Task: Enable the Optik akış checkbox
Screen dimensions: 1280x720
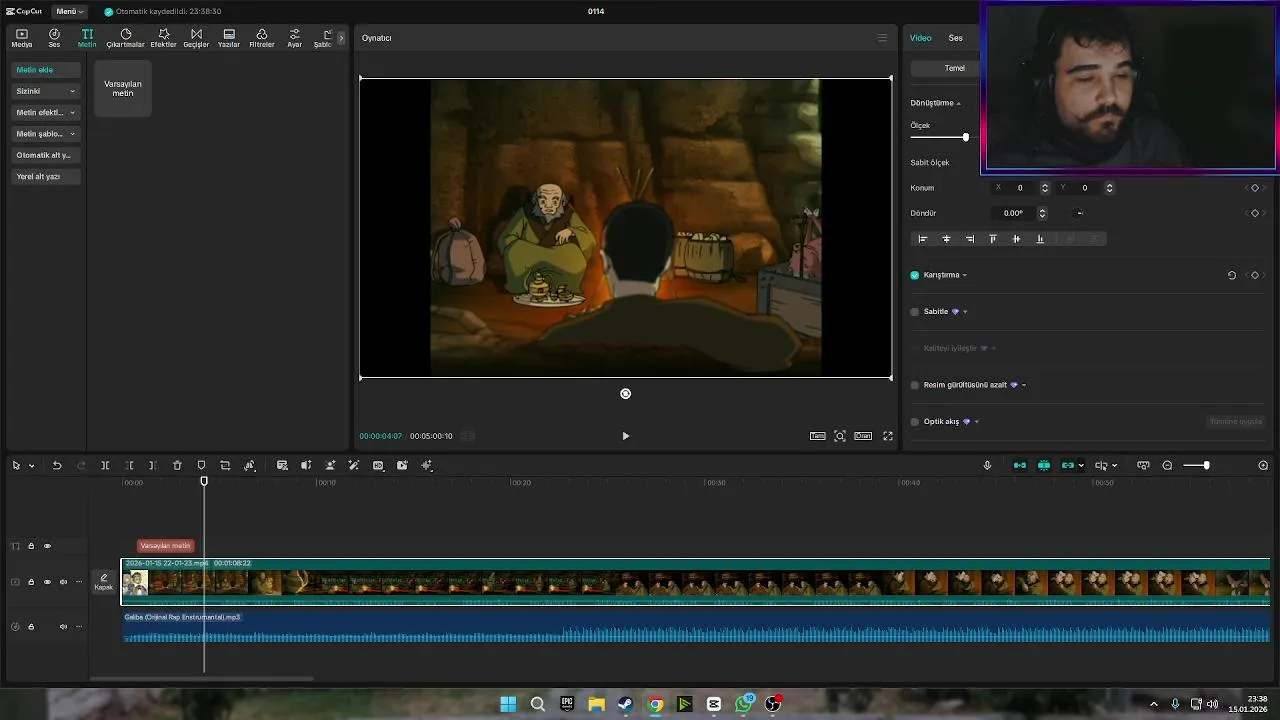Action: click(915, 422)
